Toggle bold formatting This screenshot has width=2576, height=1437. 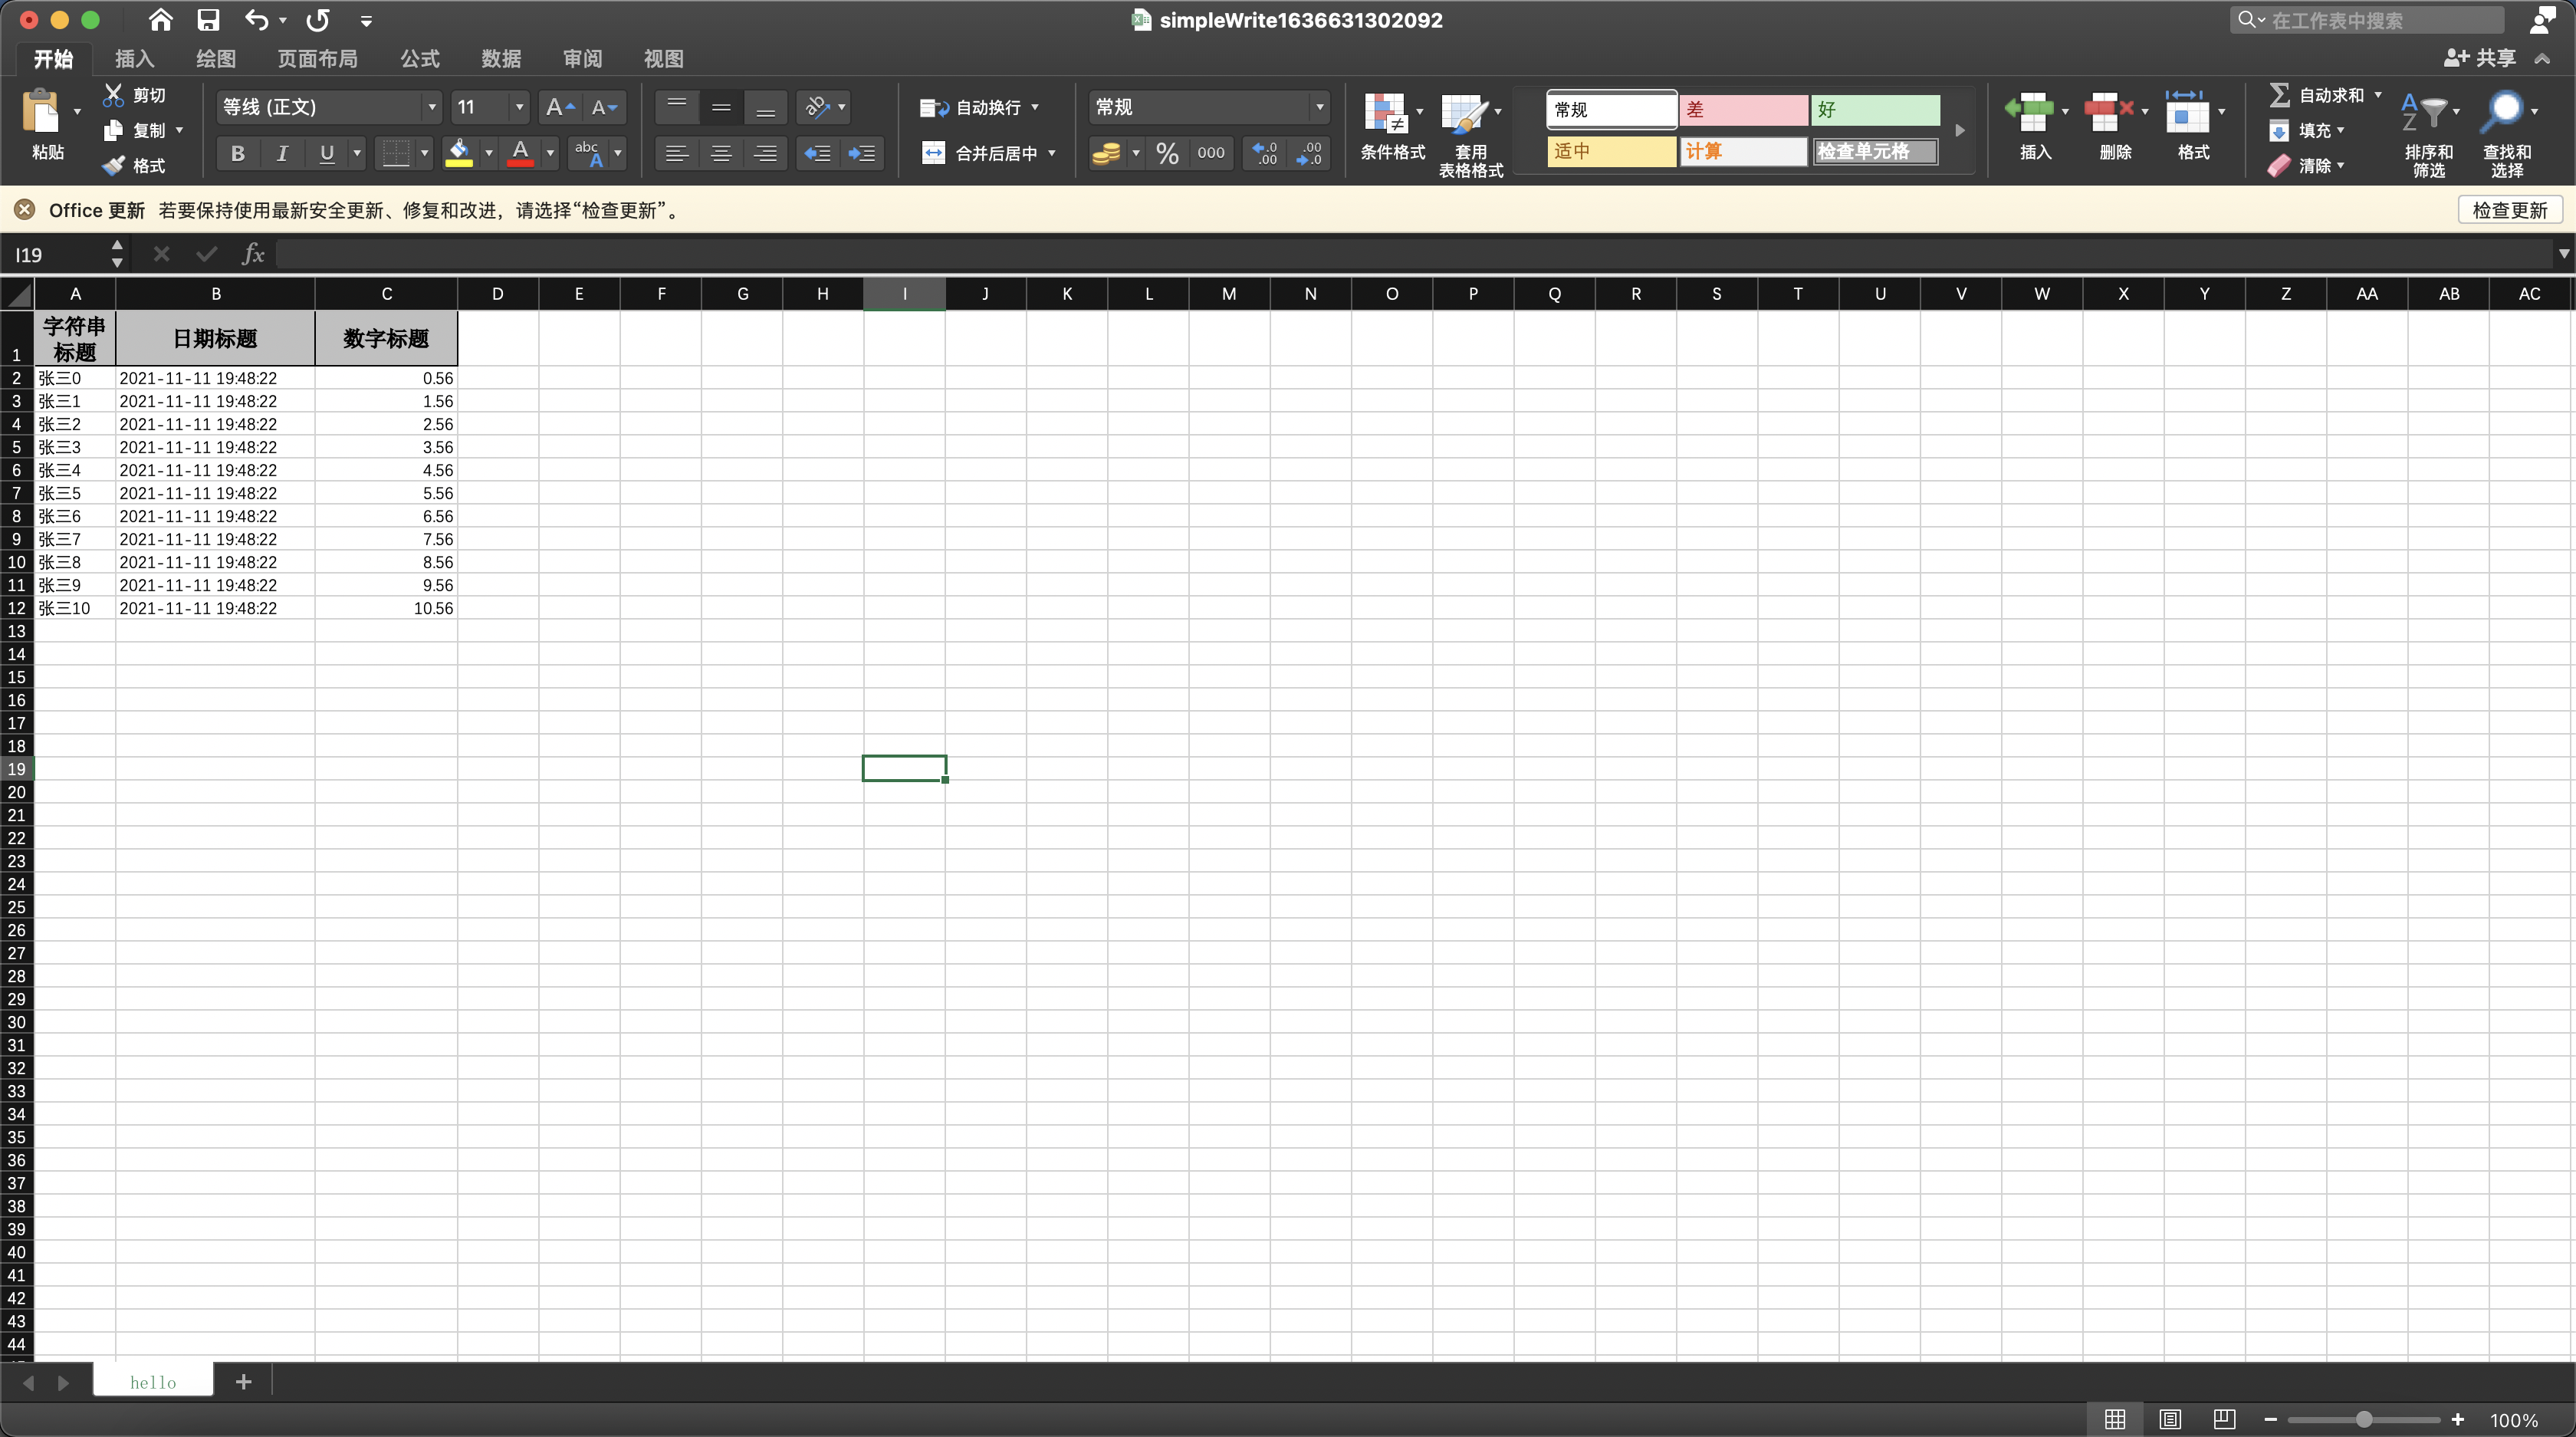tap(237, 153)
